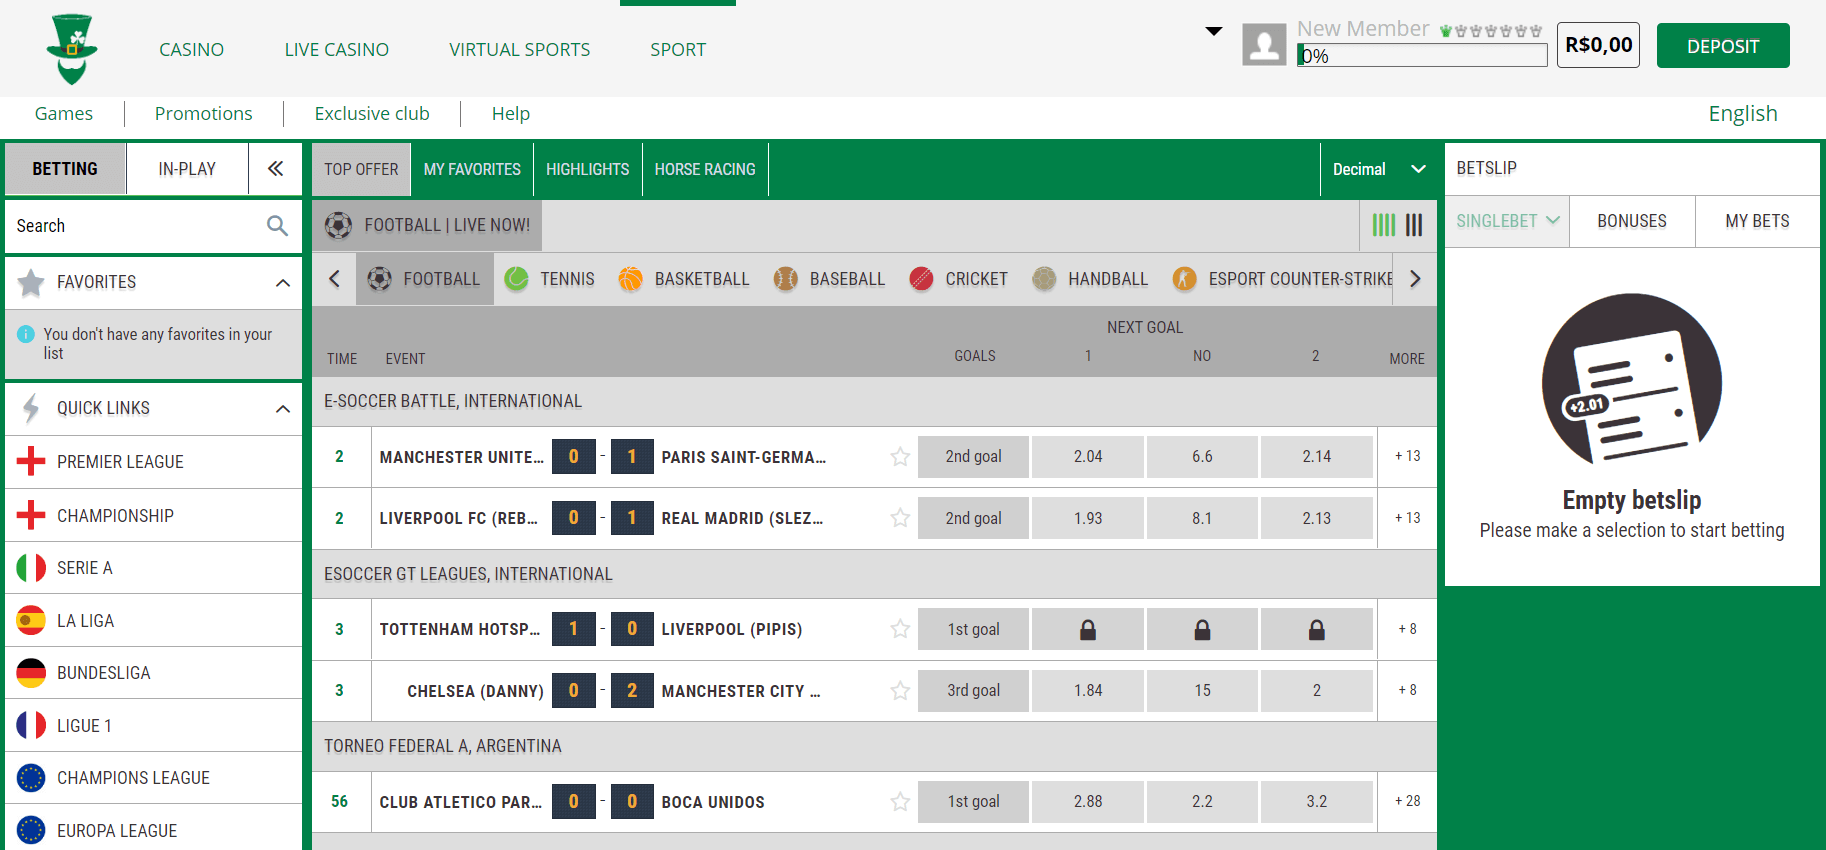Click the Help link
The image size is (1826, 850).
(x=511, y=114)
